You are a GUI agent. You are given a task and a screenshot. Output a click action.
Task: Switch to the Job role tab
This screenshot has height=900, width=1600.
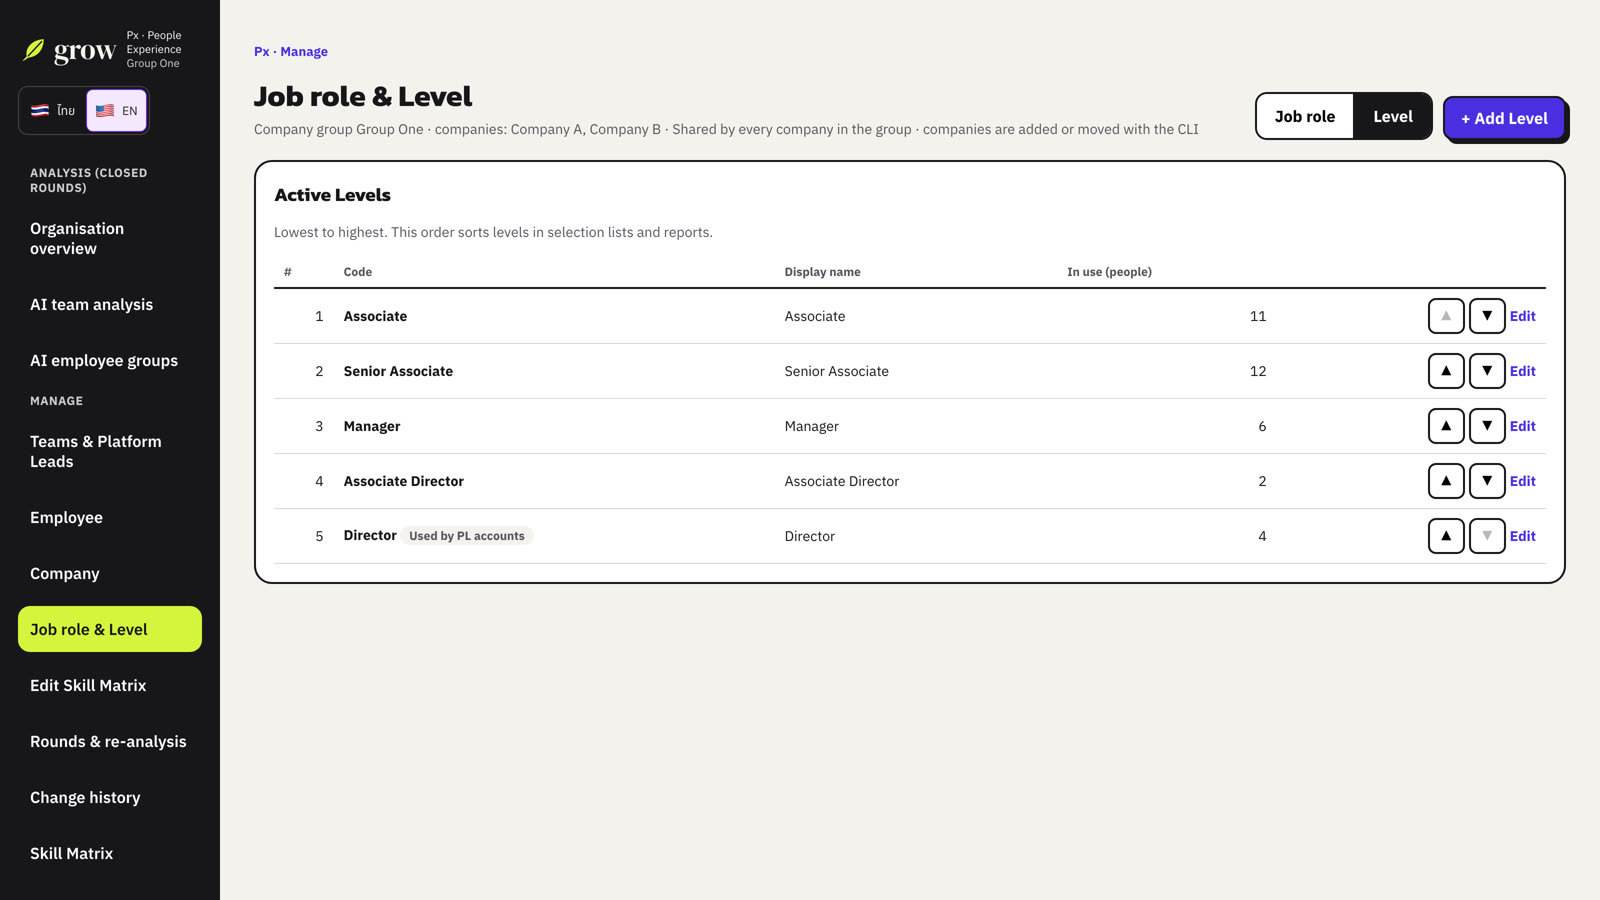1305,116
